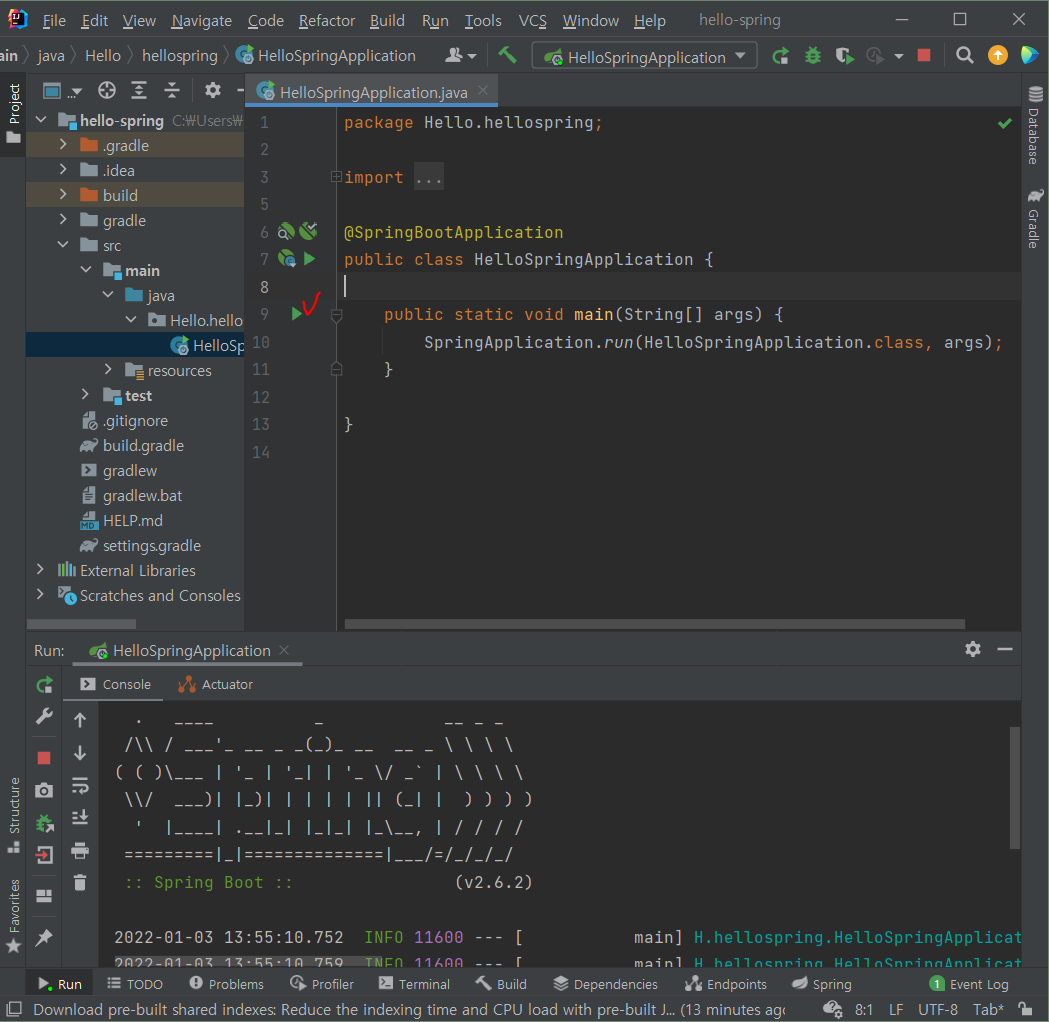Expand the test folder
The width and height of the screenshot is (1049, 1022).
coord(85,395)
